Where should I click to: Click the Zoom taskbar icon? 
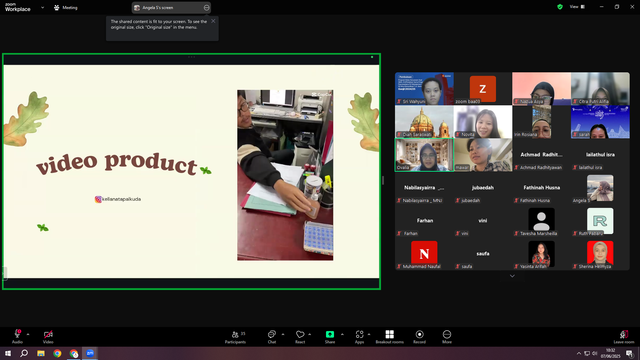(x=90, y=353)
